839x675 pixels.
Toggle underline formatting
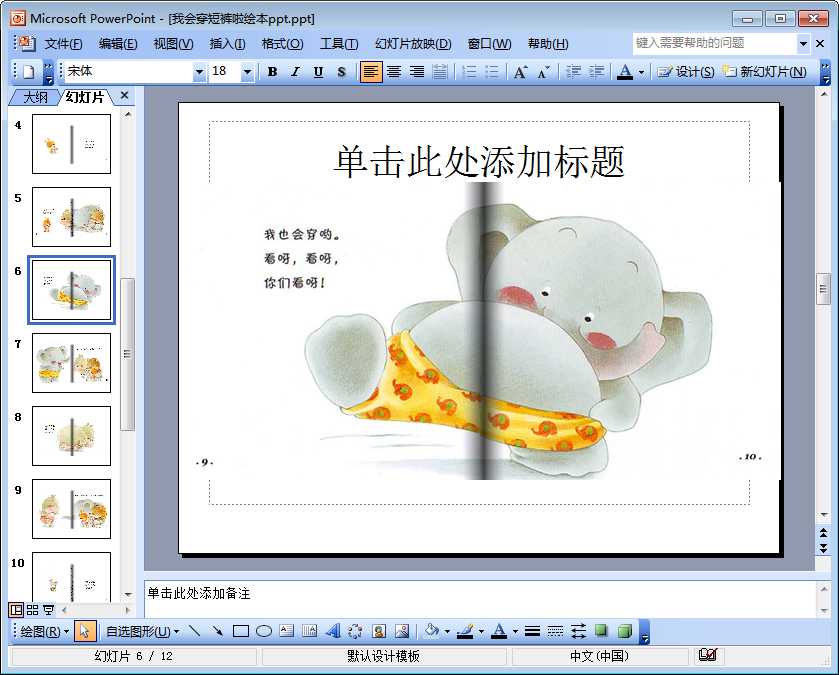(318, 72)
